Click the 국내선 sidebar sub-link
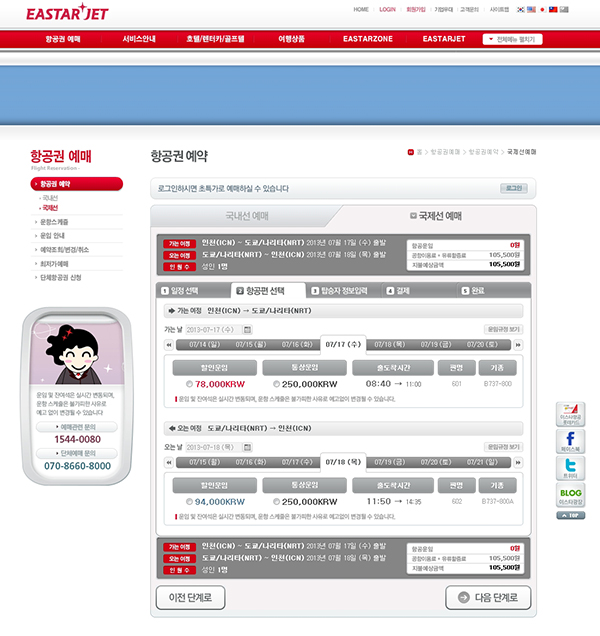Viewport: 600px width, 636px height. click(x=50, y=198)
